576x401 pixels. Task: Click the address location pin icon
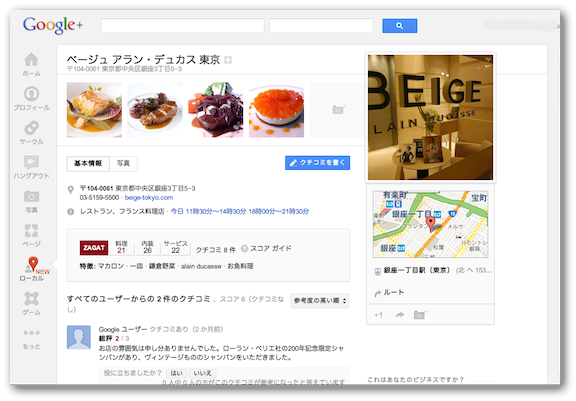[x=71, y=190]
